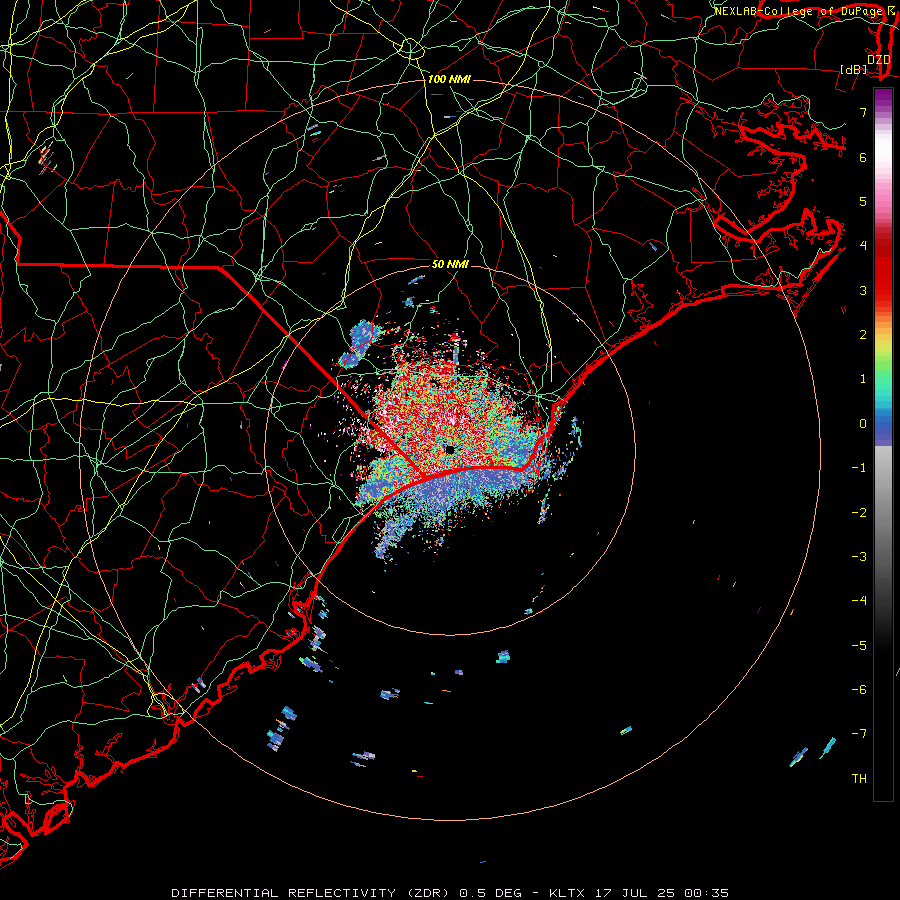900x900 pixels.
Task: Click the '100 NMI' range ring label
Action: 449,79
